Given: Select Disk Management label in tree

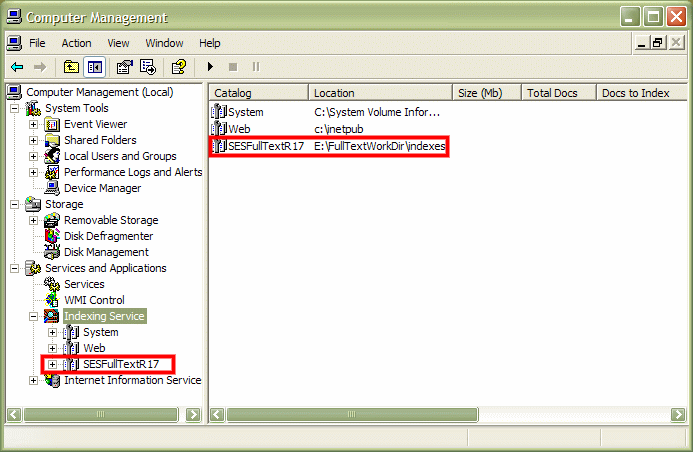Looking at the screenshot, I should point(106,252).
